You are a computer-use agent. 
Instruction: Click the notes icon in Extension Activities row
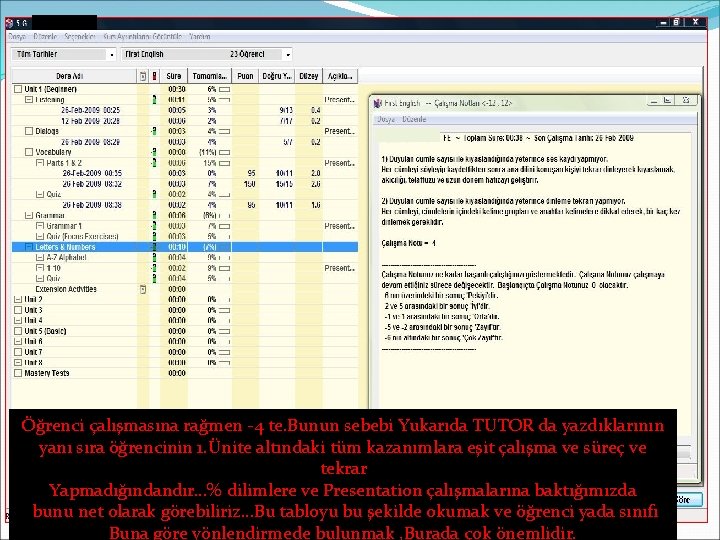pyautogui.click(x=143, y=289)
